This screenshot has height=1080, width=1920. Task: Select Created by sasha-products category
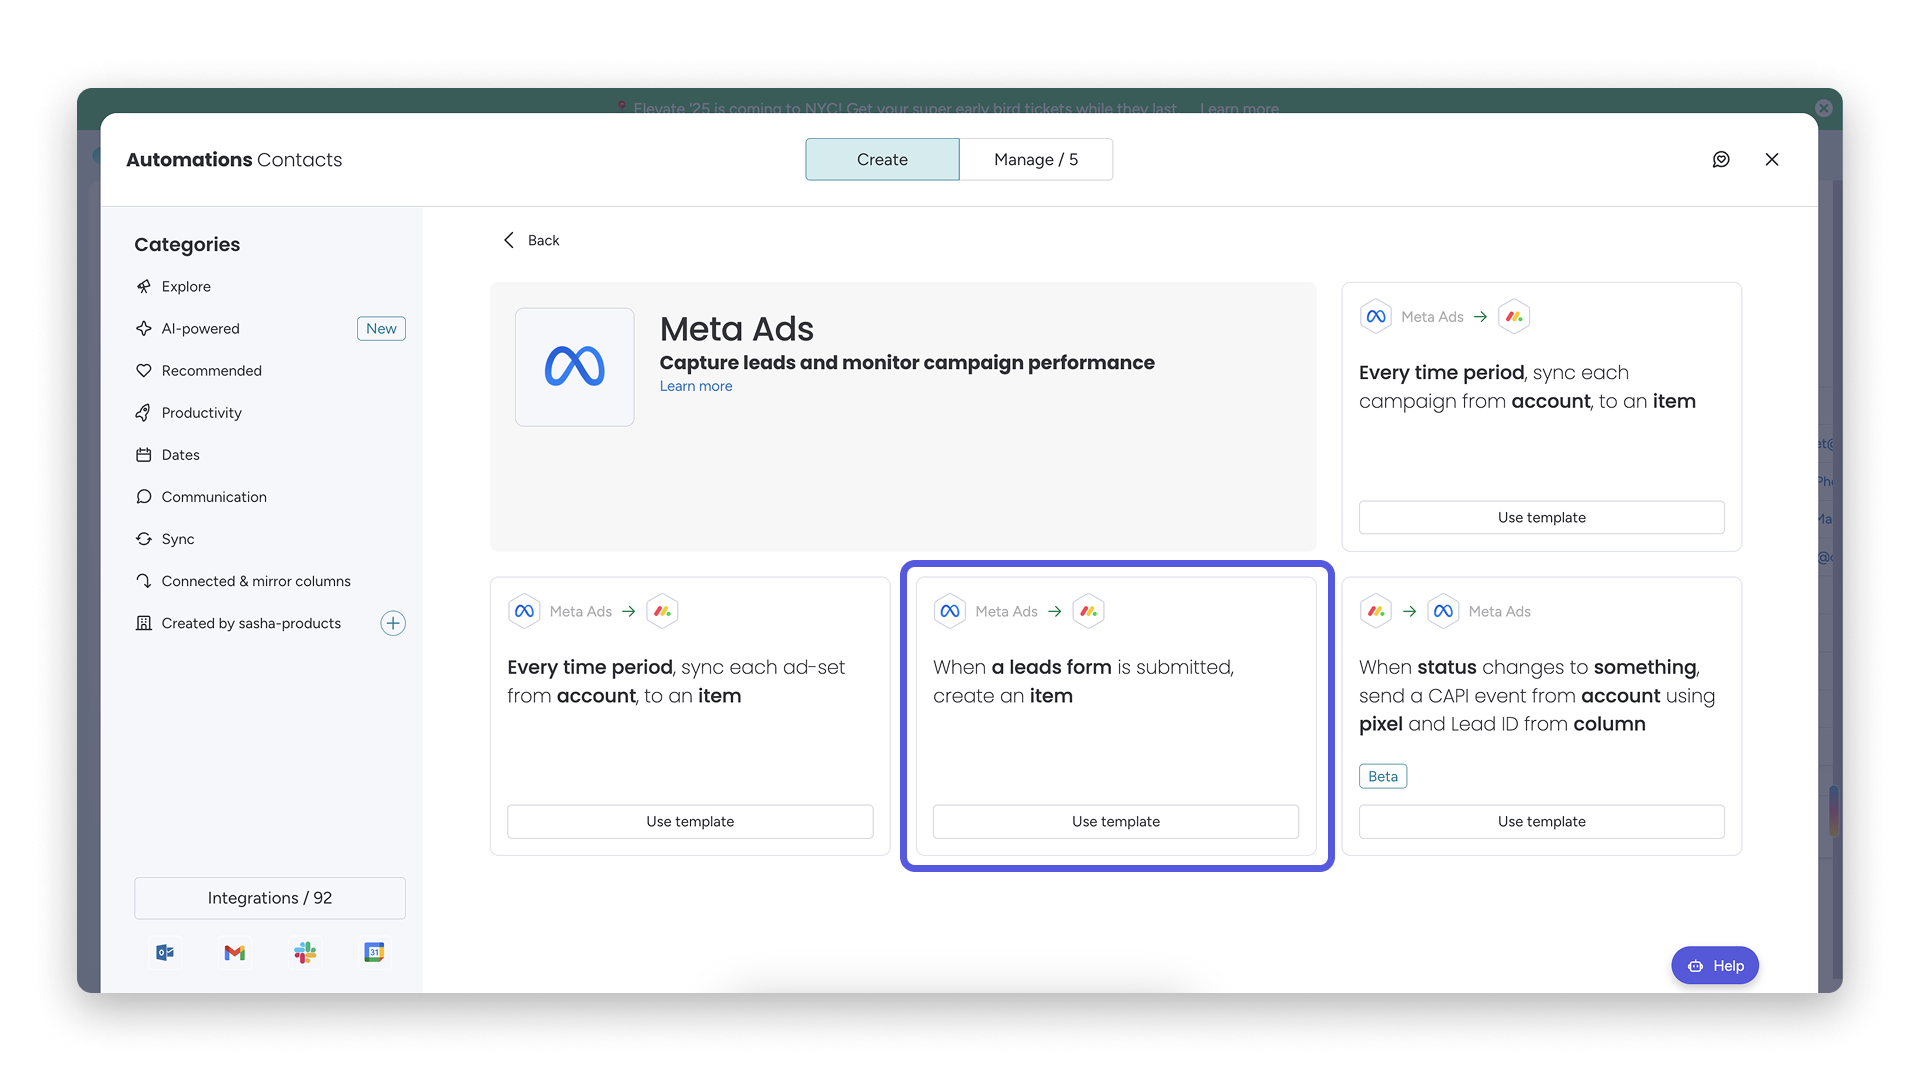[251, 623]
